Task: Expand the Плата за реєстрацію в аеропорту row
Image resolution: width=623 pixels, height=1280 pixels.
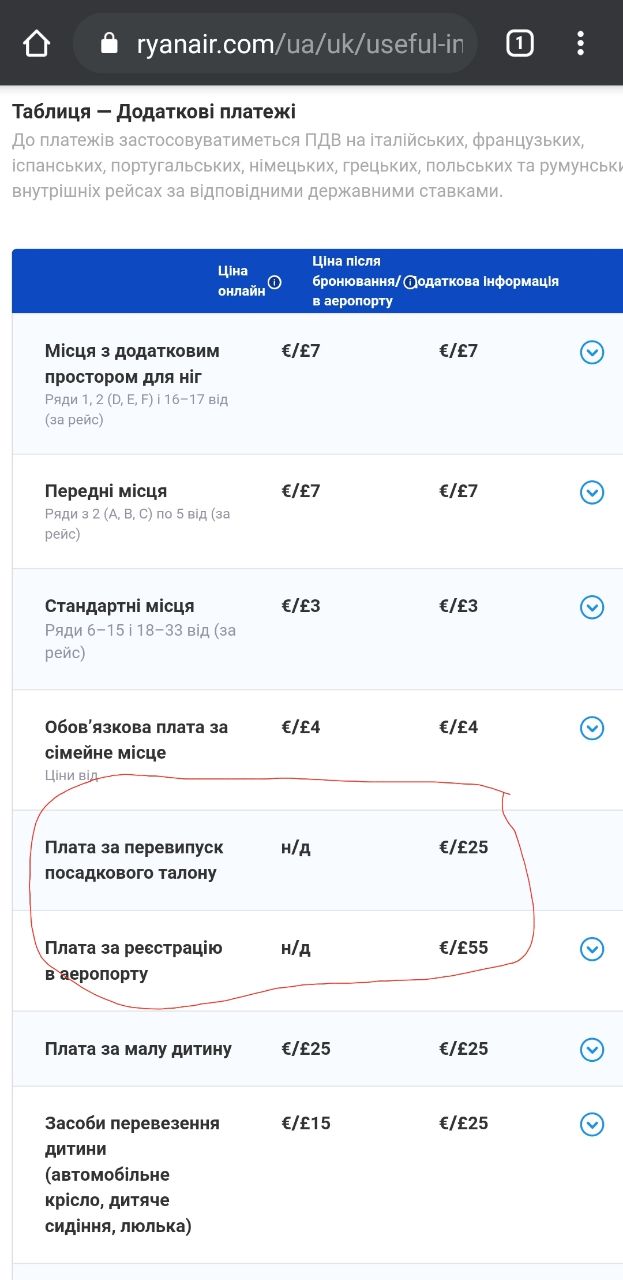Action: click(592, 949)
